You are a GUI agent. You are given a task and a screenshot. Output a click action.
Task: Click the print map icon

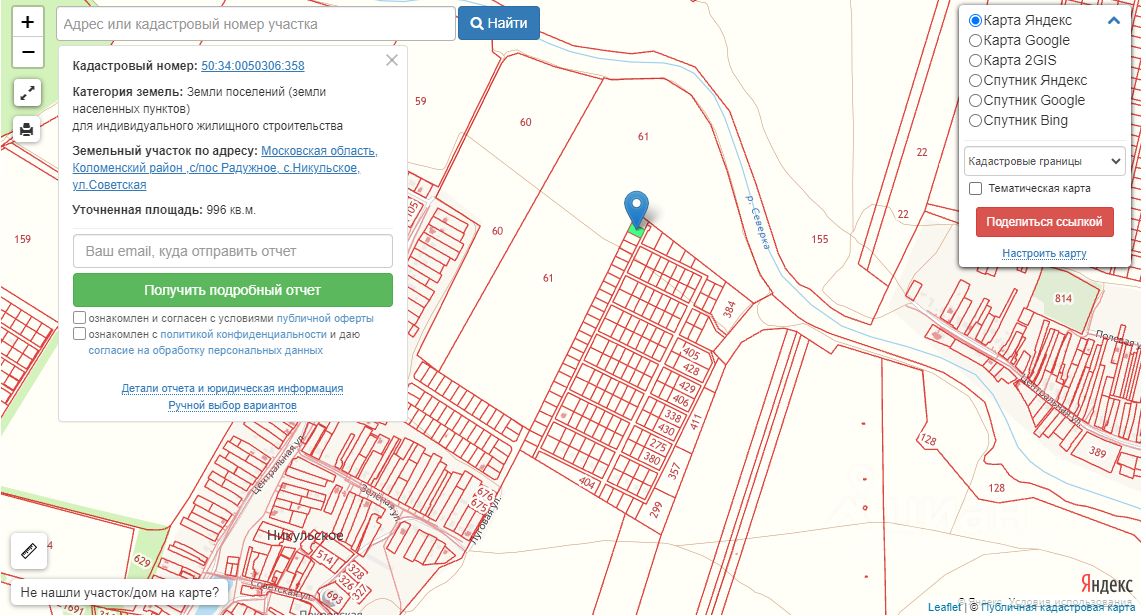point(27,128)
